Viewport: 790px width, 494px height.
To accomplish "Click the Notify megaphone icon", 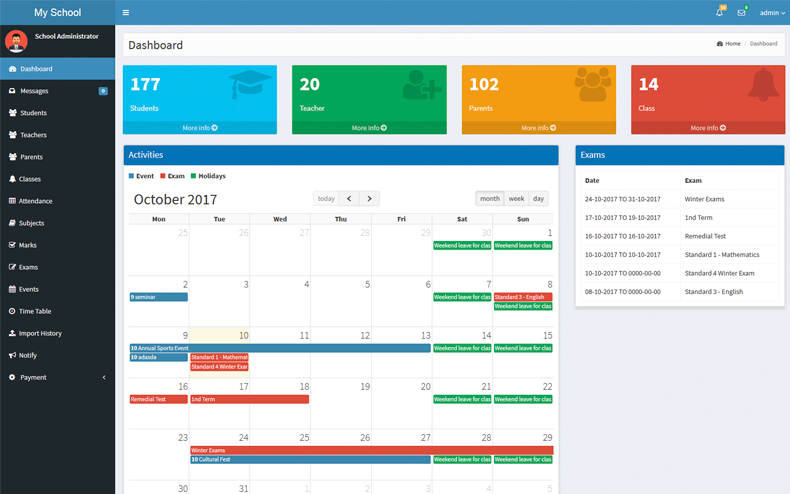I will [x=13, y=355].
